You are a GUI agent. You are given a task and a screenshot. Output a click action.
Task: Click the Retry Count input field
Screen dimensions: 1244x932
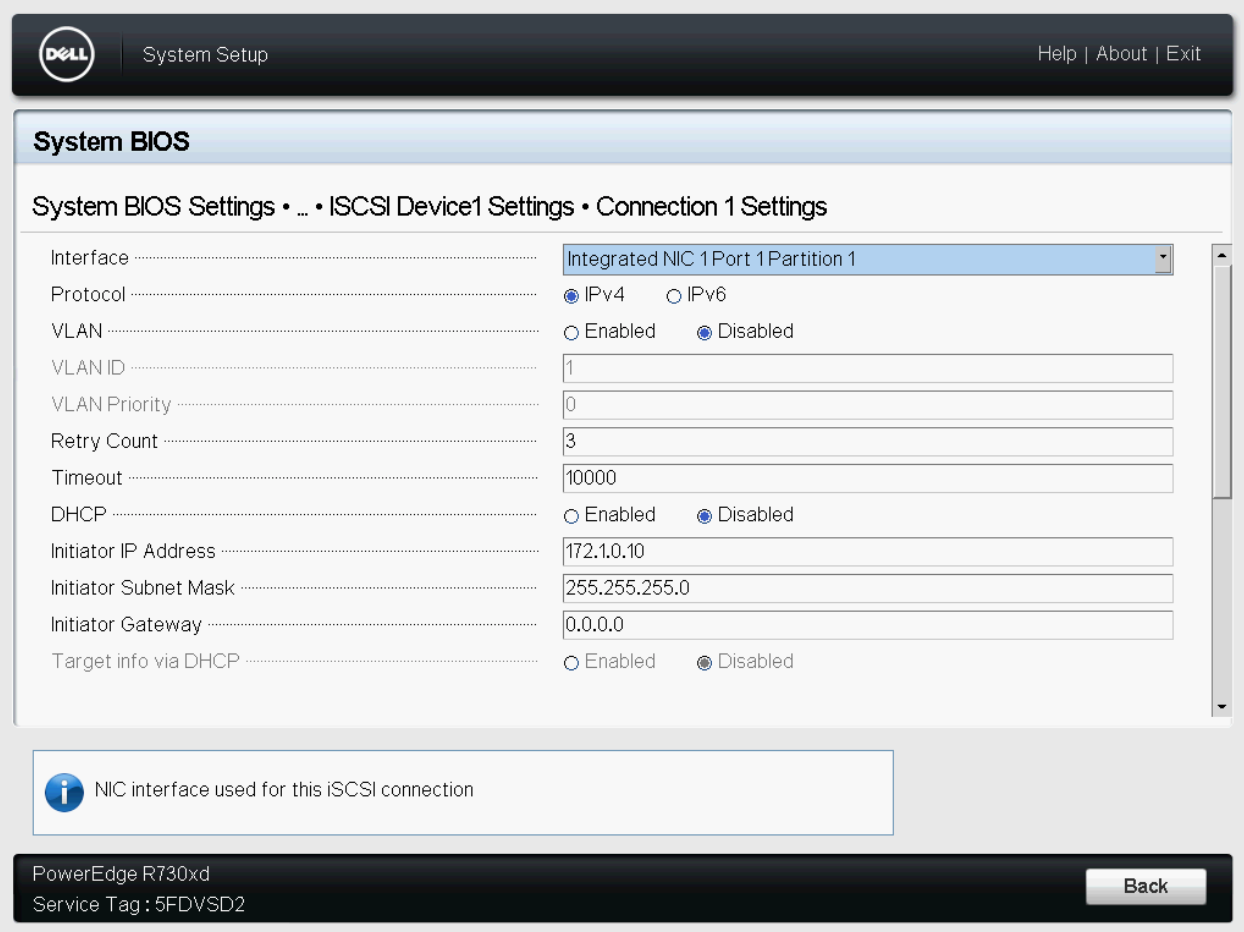867,441
